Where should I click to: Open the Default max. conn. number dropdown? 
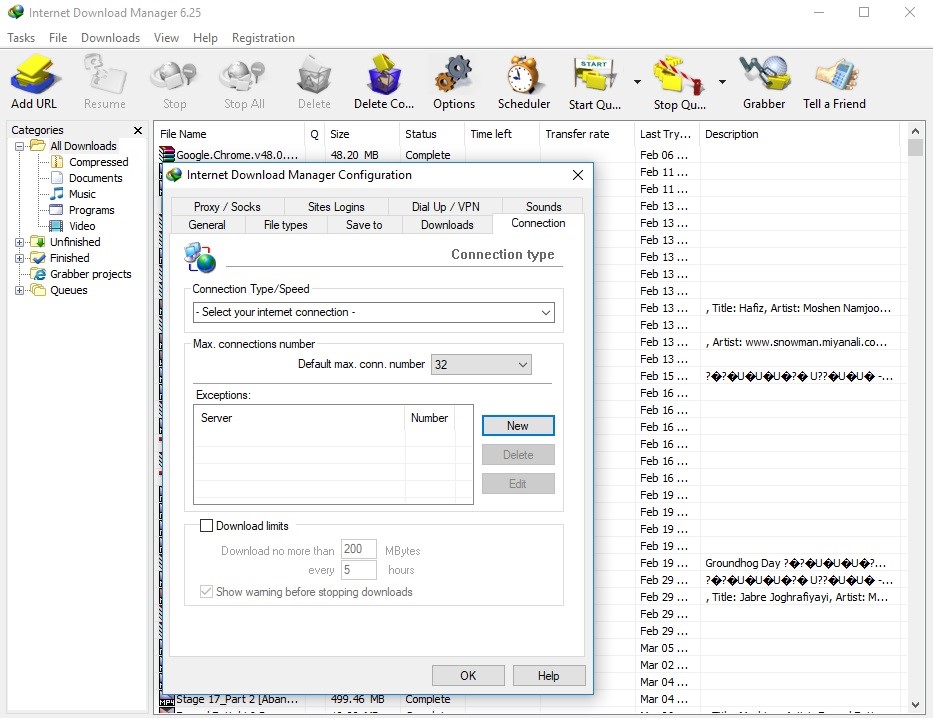point(481,365)
